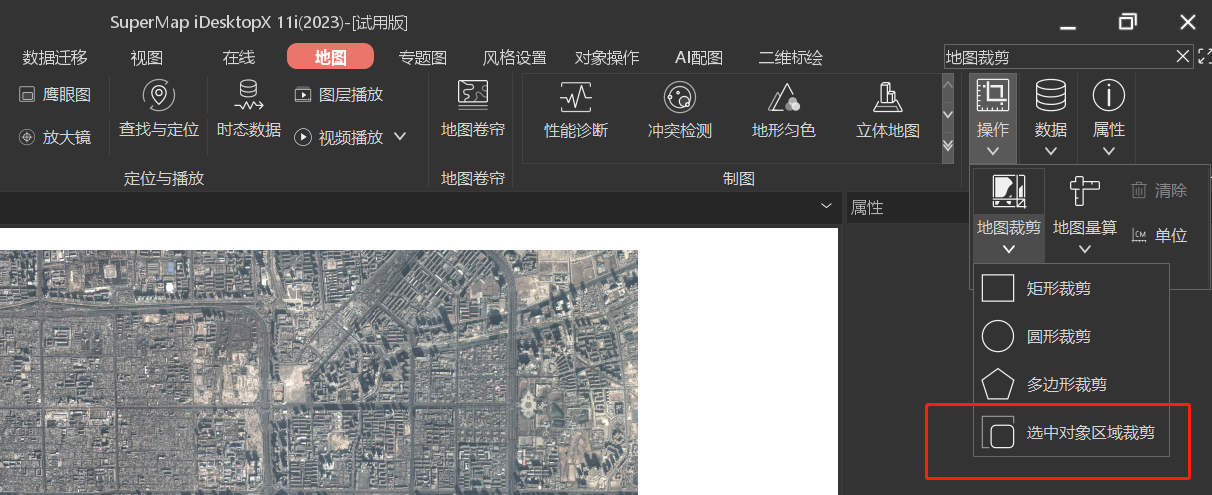Click the satellite map image
1212x495 pixels.
click(318, 372)
